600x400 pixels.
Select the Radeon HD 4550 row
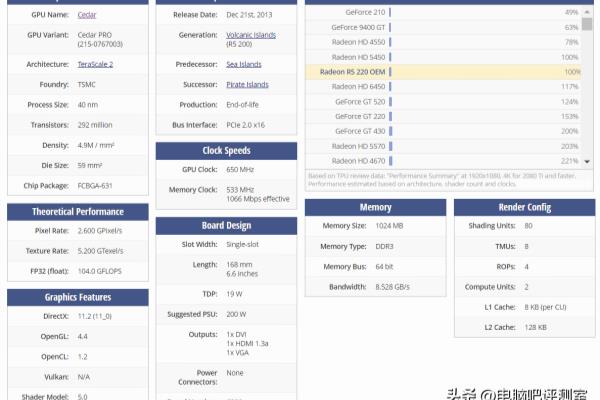[x=443, y=42]
